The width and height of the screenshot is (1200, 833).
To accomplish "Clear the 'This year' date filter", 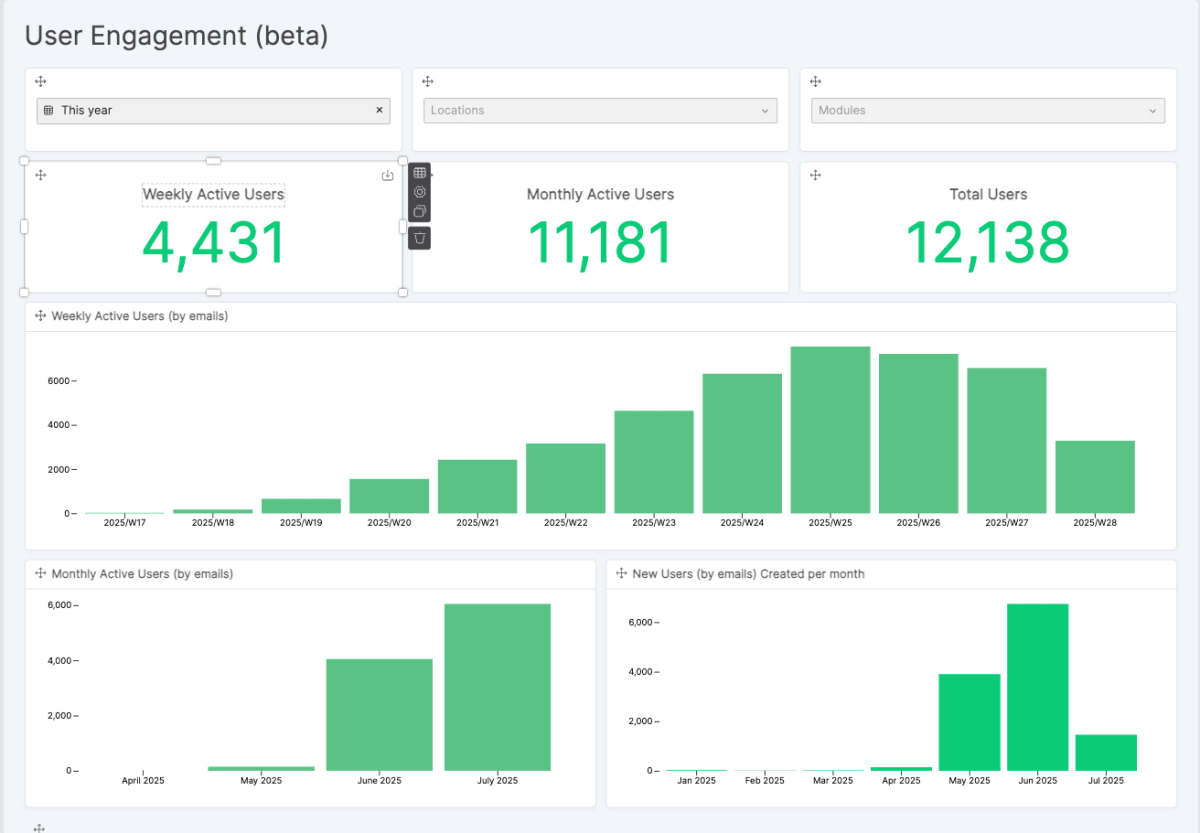I will click(379, 110).
